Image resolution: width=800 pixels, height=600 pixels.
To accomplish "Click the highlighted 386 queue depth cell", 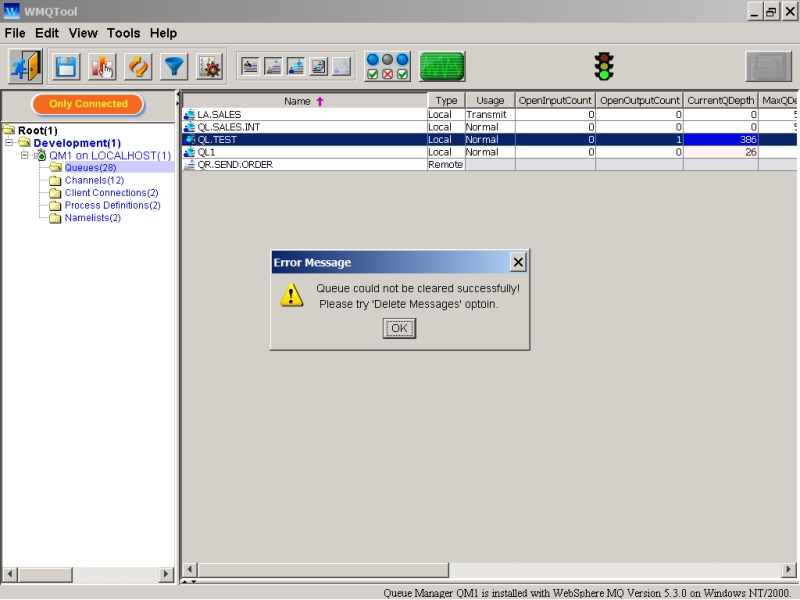I will coord(720,139).
